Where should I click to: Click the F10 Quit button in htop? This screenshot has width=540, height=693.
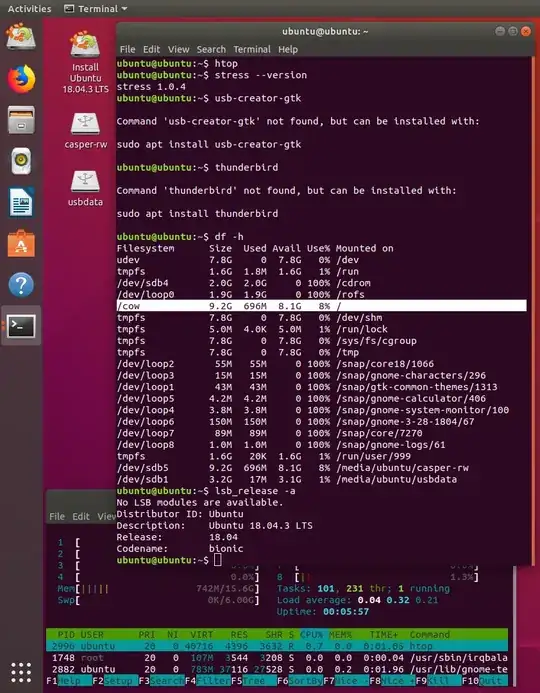coord(485,681)
